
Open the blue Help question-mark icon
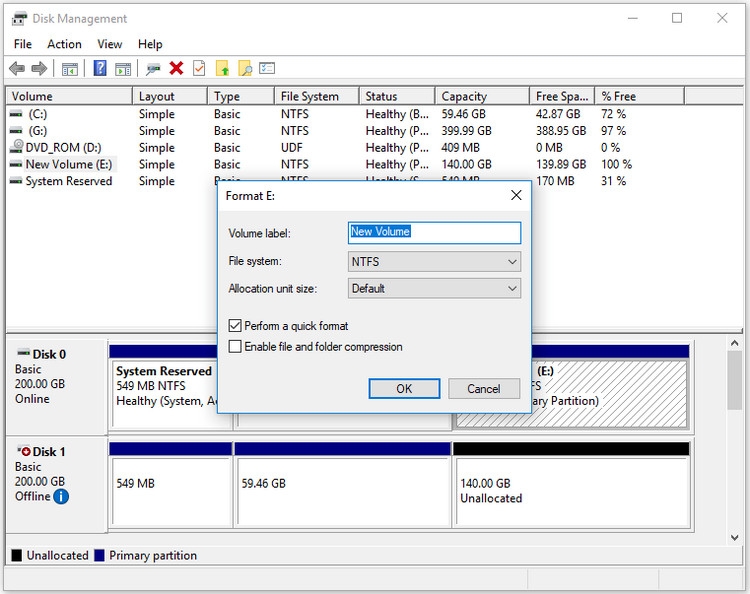click(x=99, y=68)
